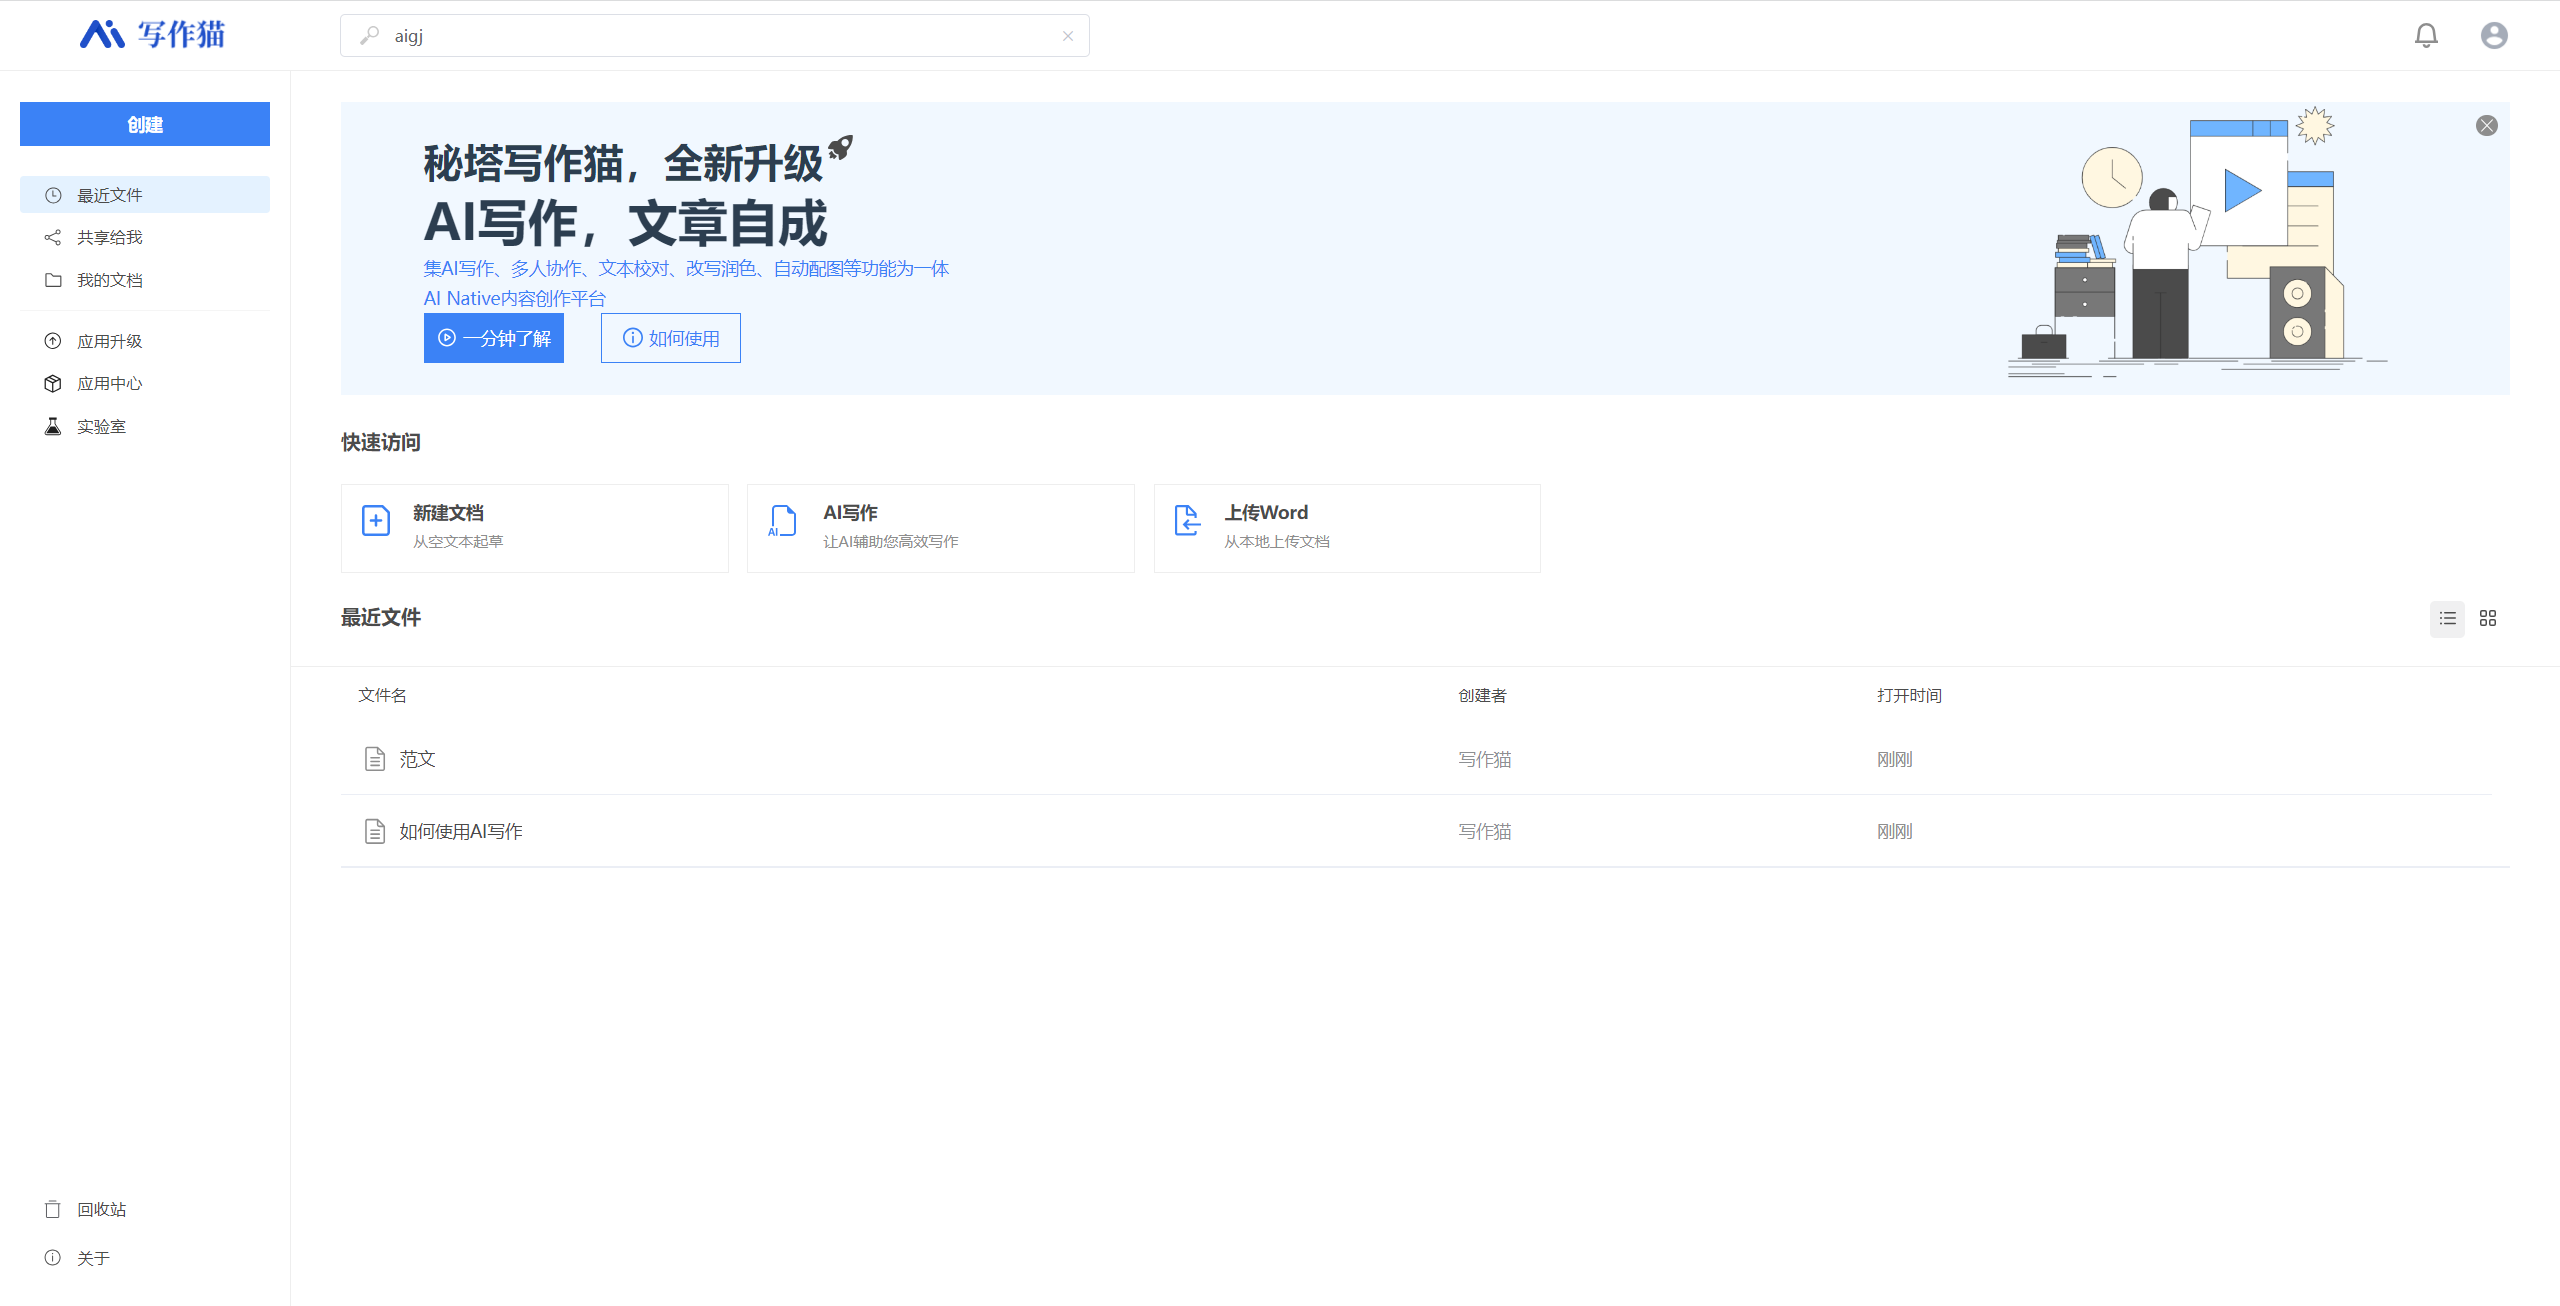The width and height of the screenshot is (2560, 1306).
Task: Open 我的文档 folder
Action: [108, 281]
